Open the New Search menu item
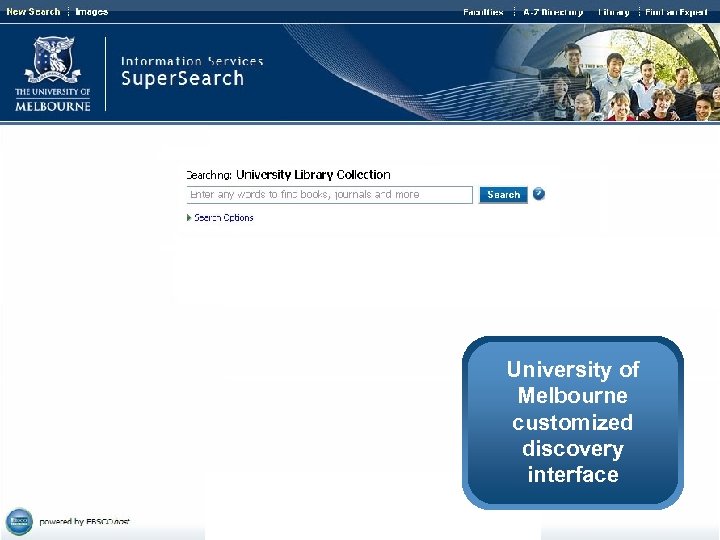Screen dimensions: 720x540 (33, 11)
